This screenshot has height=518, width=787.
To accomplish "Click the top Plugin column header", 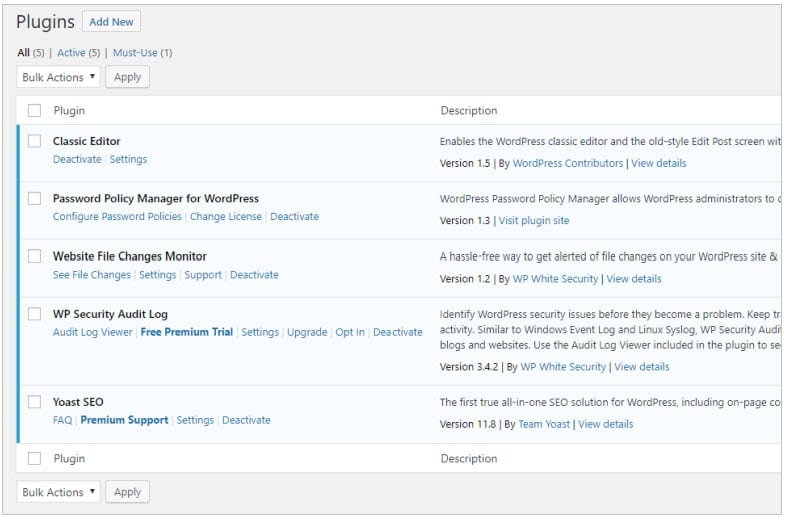I will (69, 110).
